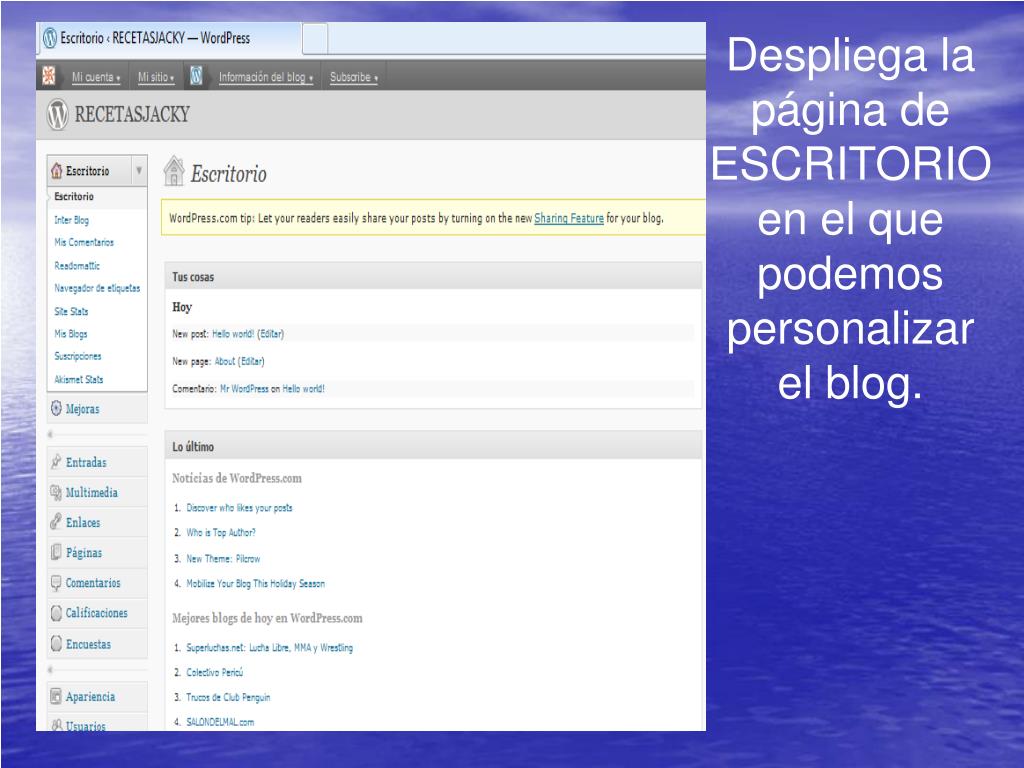Open Inter Blog in sidebar
This screenshot has width=1024, height=768.
[x=72, y=220]
